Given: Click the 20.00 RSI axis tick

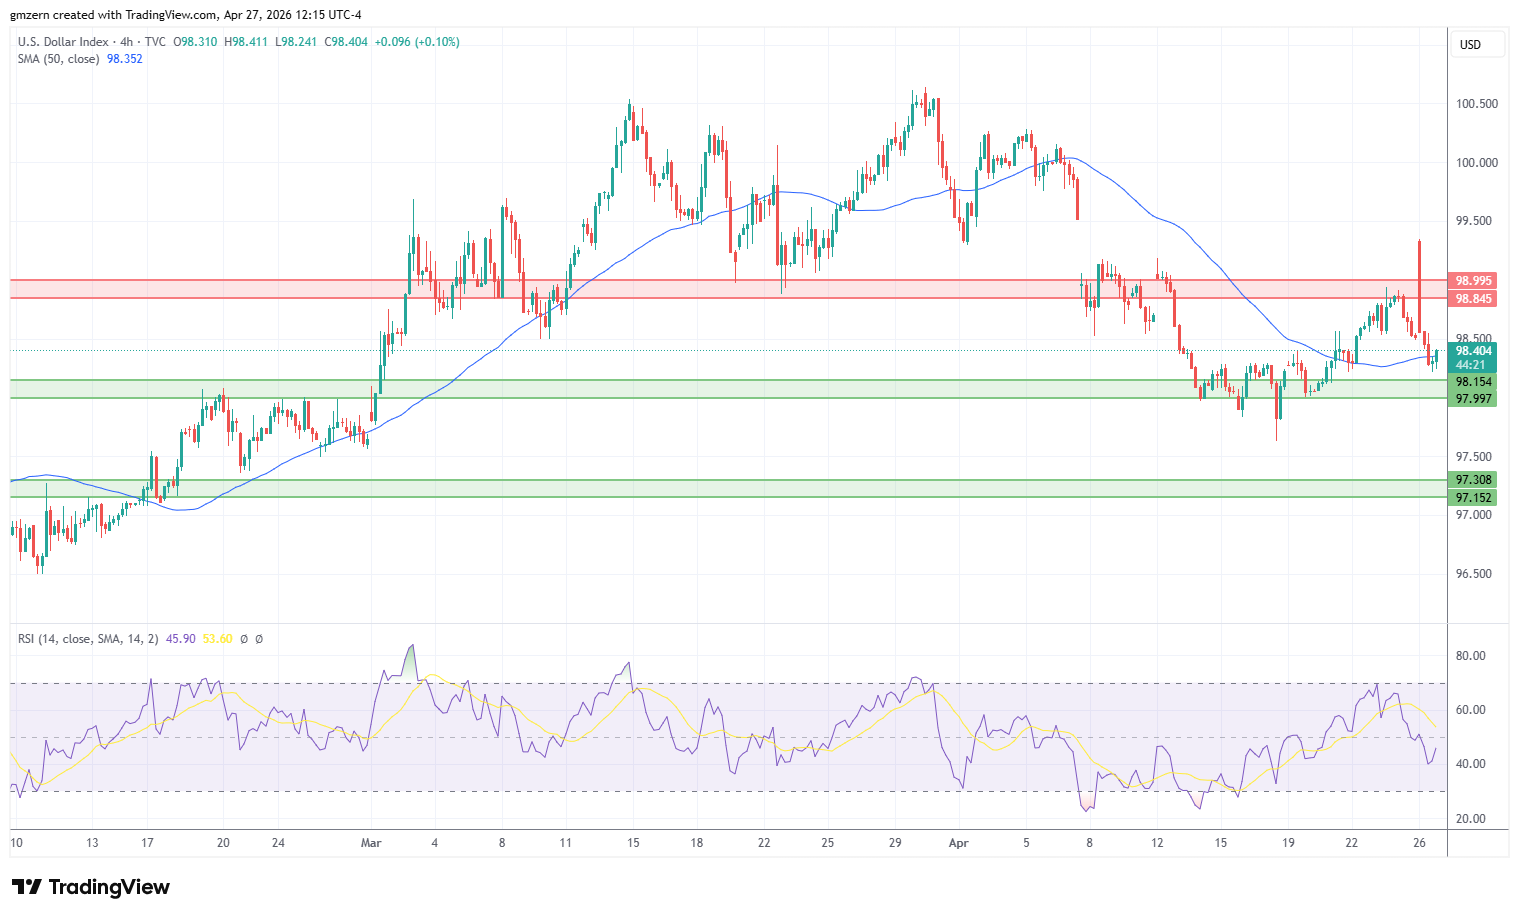Looking at the screenshot, I should point(1471,819).
